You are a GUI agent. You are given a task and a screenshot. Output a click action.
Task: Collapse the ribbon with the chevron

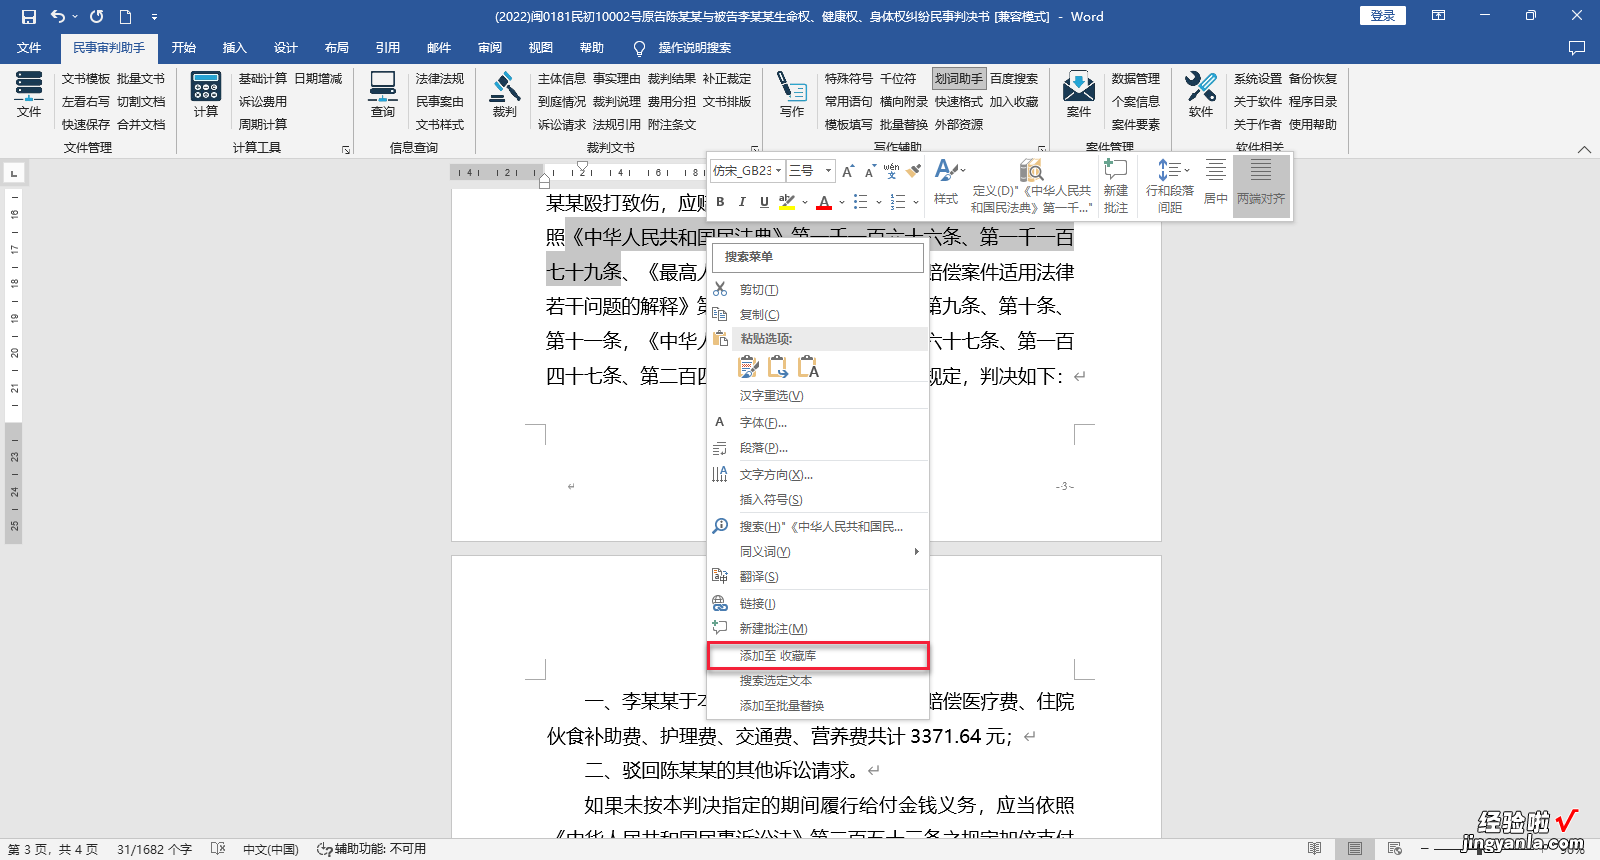coord(1584,149)
